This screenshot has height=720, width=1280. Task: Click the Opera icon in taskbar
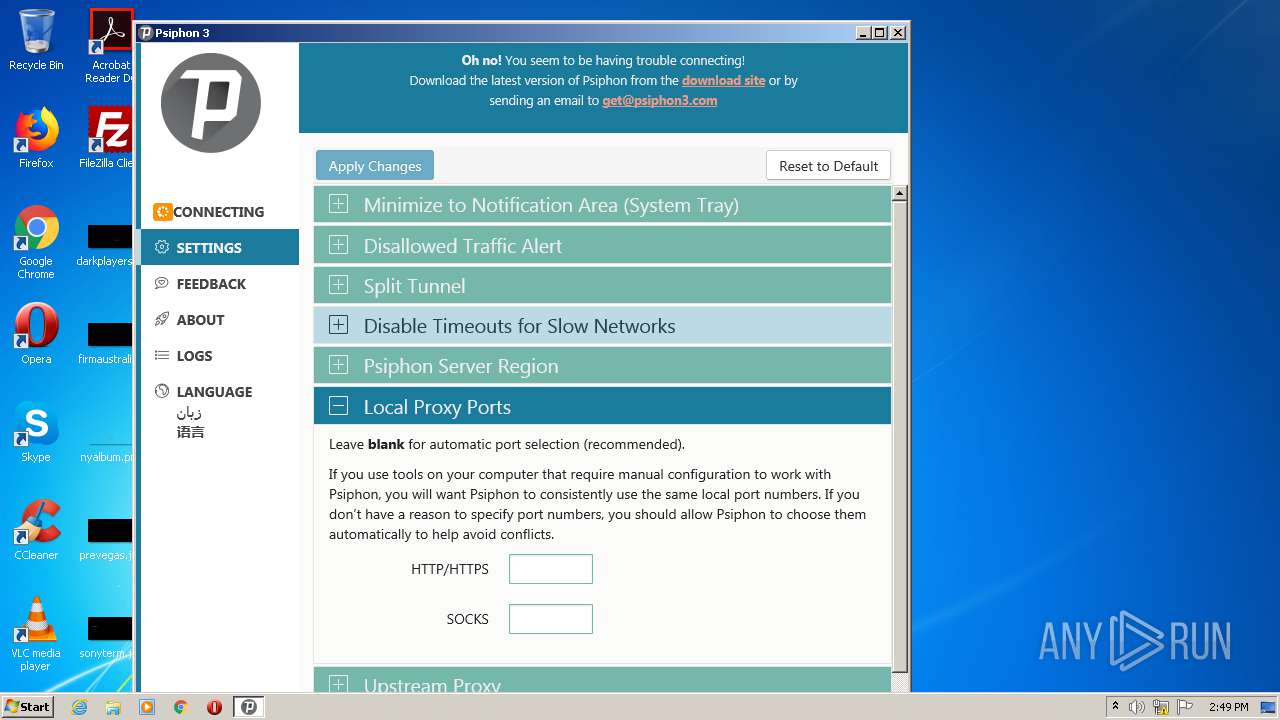pos(214,707)
